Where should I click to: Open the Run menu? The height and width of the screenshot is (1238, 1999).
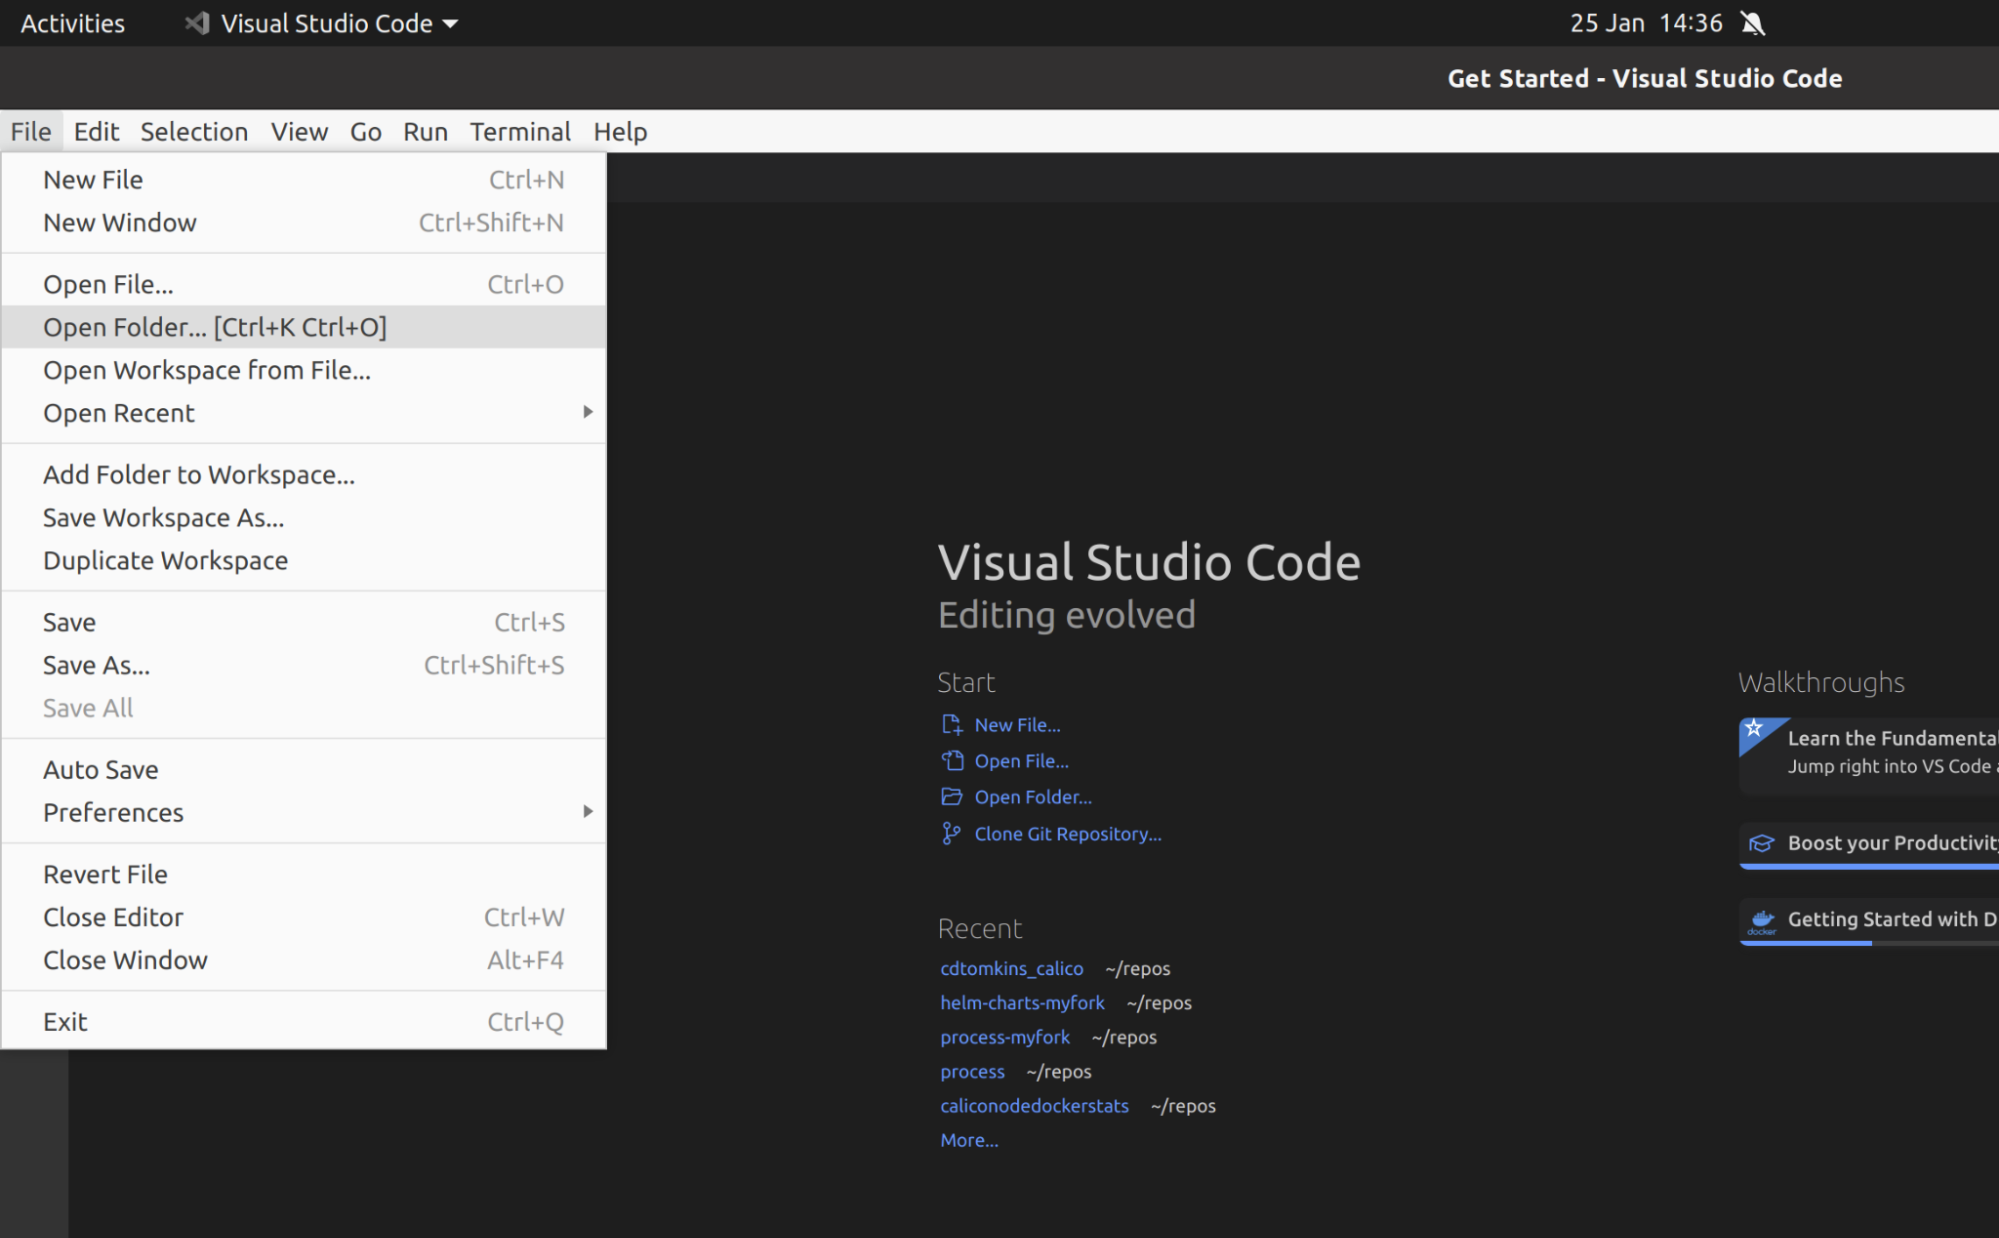click(x=425, y=131)
